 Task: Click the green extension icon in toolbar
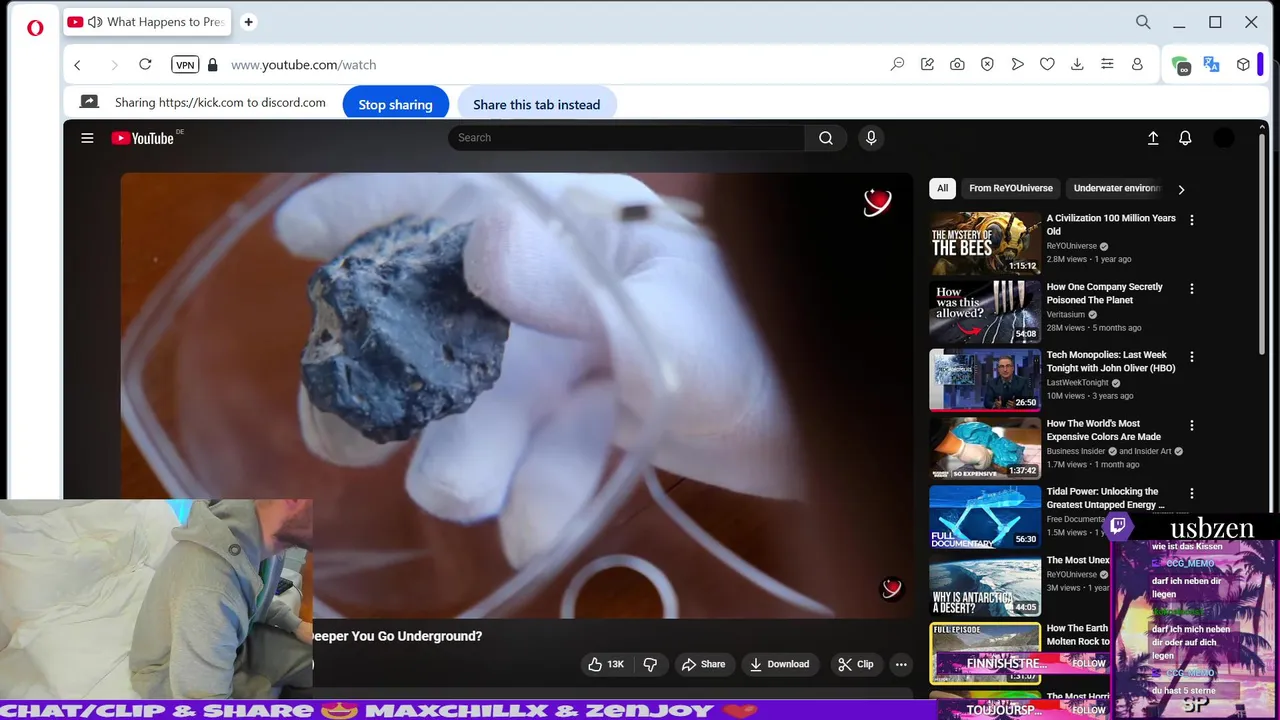coord(1181,65)
